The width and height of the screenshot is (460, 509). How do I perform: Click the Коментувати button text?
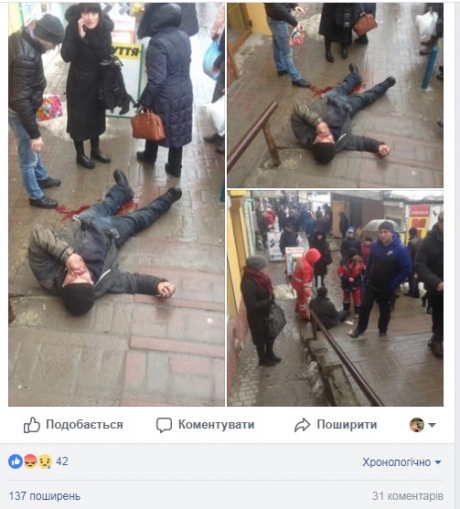[216, 425]
